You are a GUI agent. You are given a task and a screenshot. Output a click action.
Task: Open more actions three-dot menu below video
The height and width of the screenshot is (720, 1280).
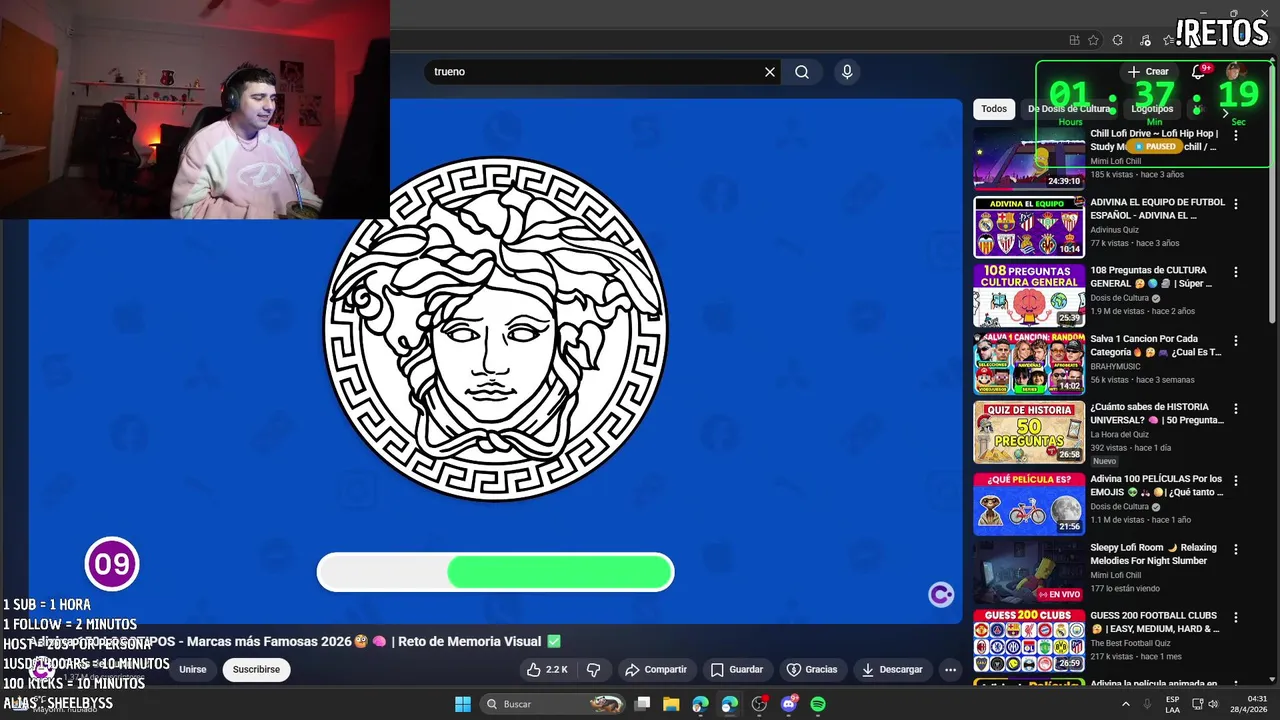tap(951, 669)
